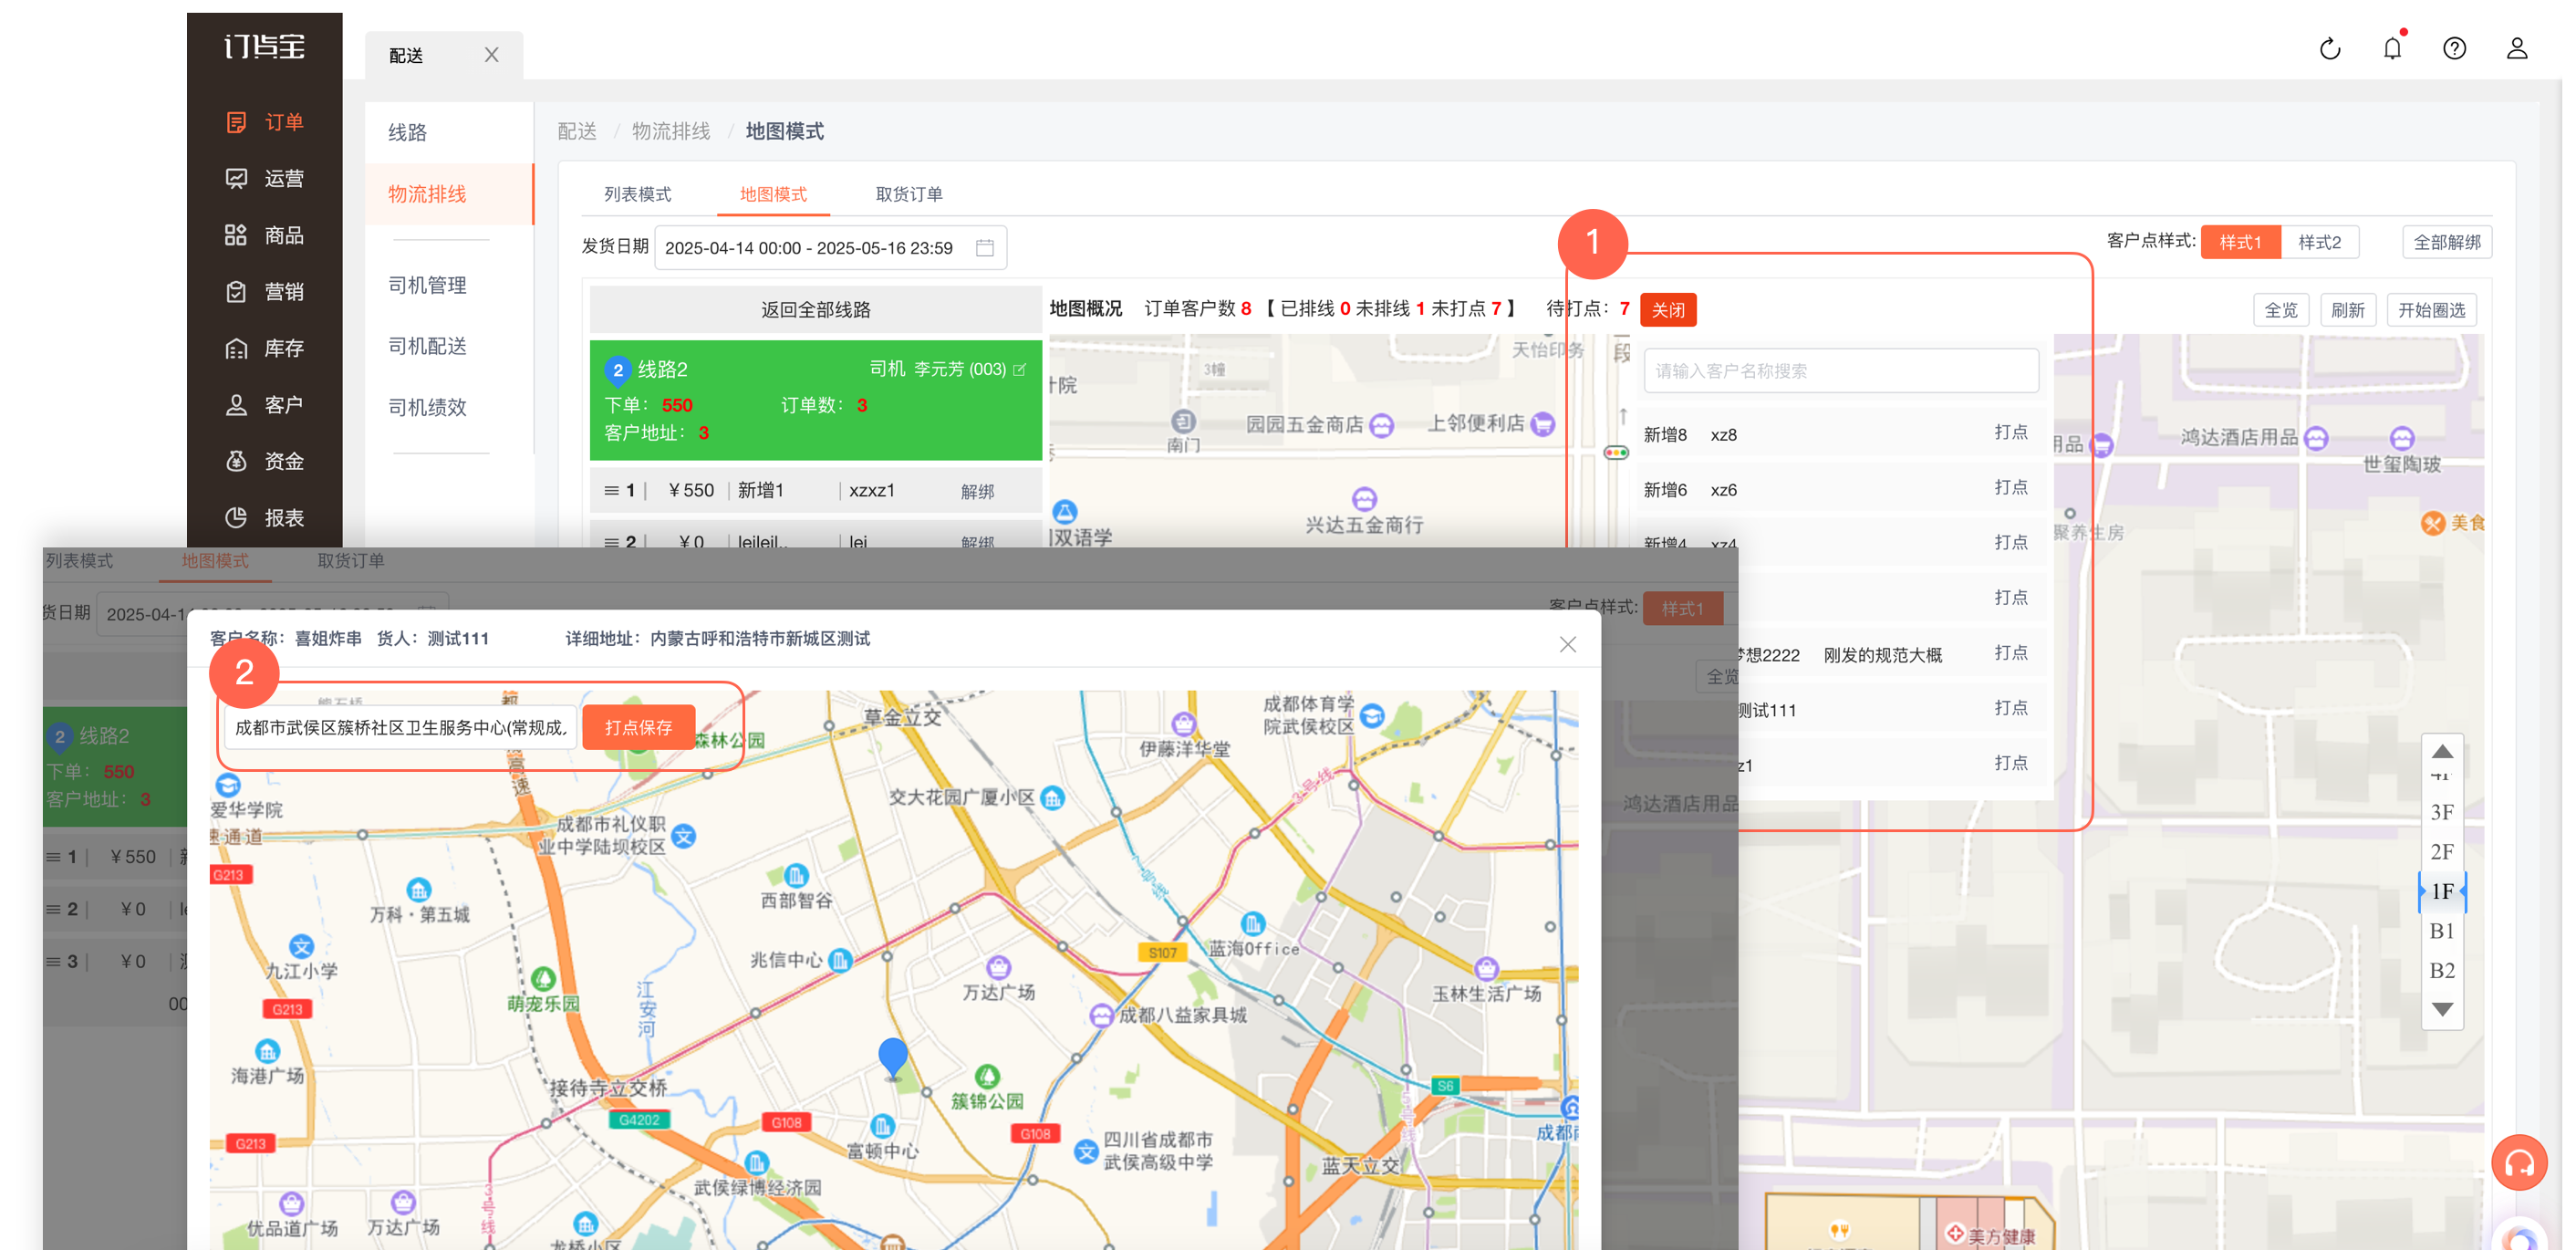Click the calendar icon in date field
This screenshot has width=2576, height=1250.
(x=985, y=247)
